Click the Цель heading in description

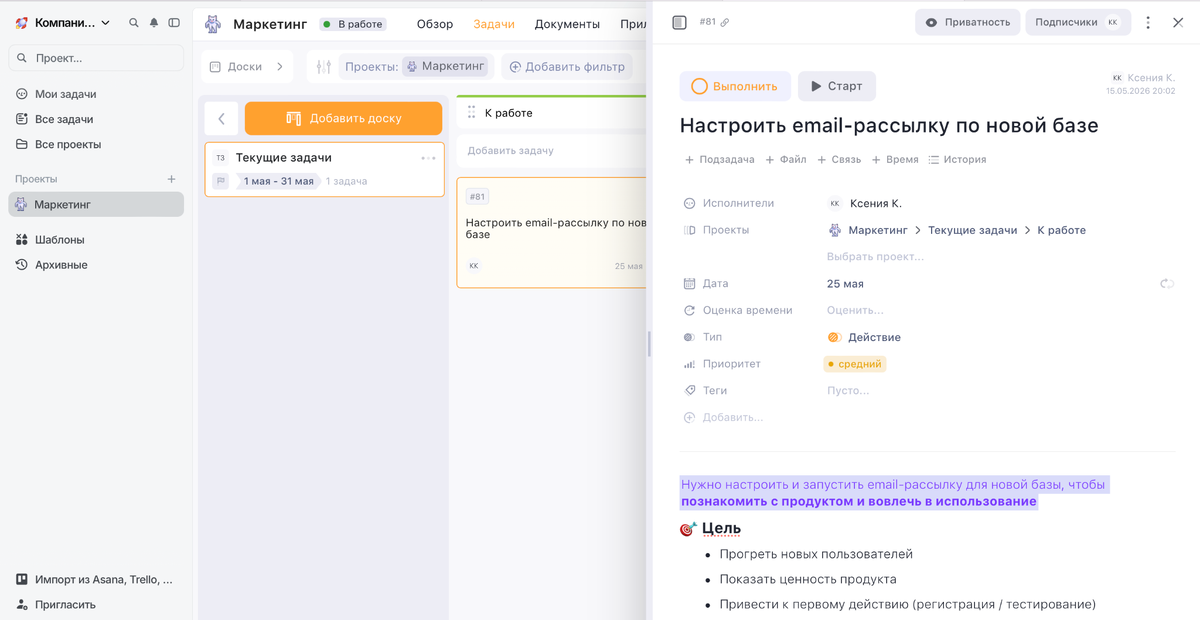(x=721, y=528)
